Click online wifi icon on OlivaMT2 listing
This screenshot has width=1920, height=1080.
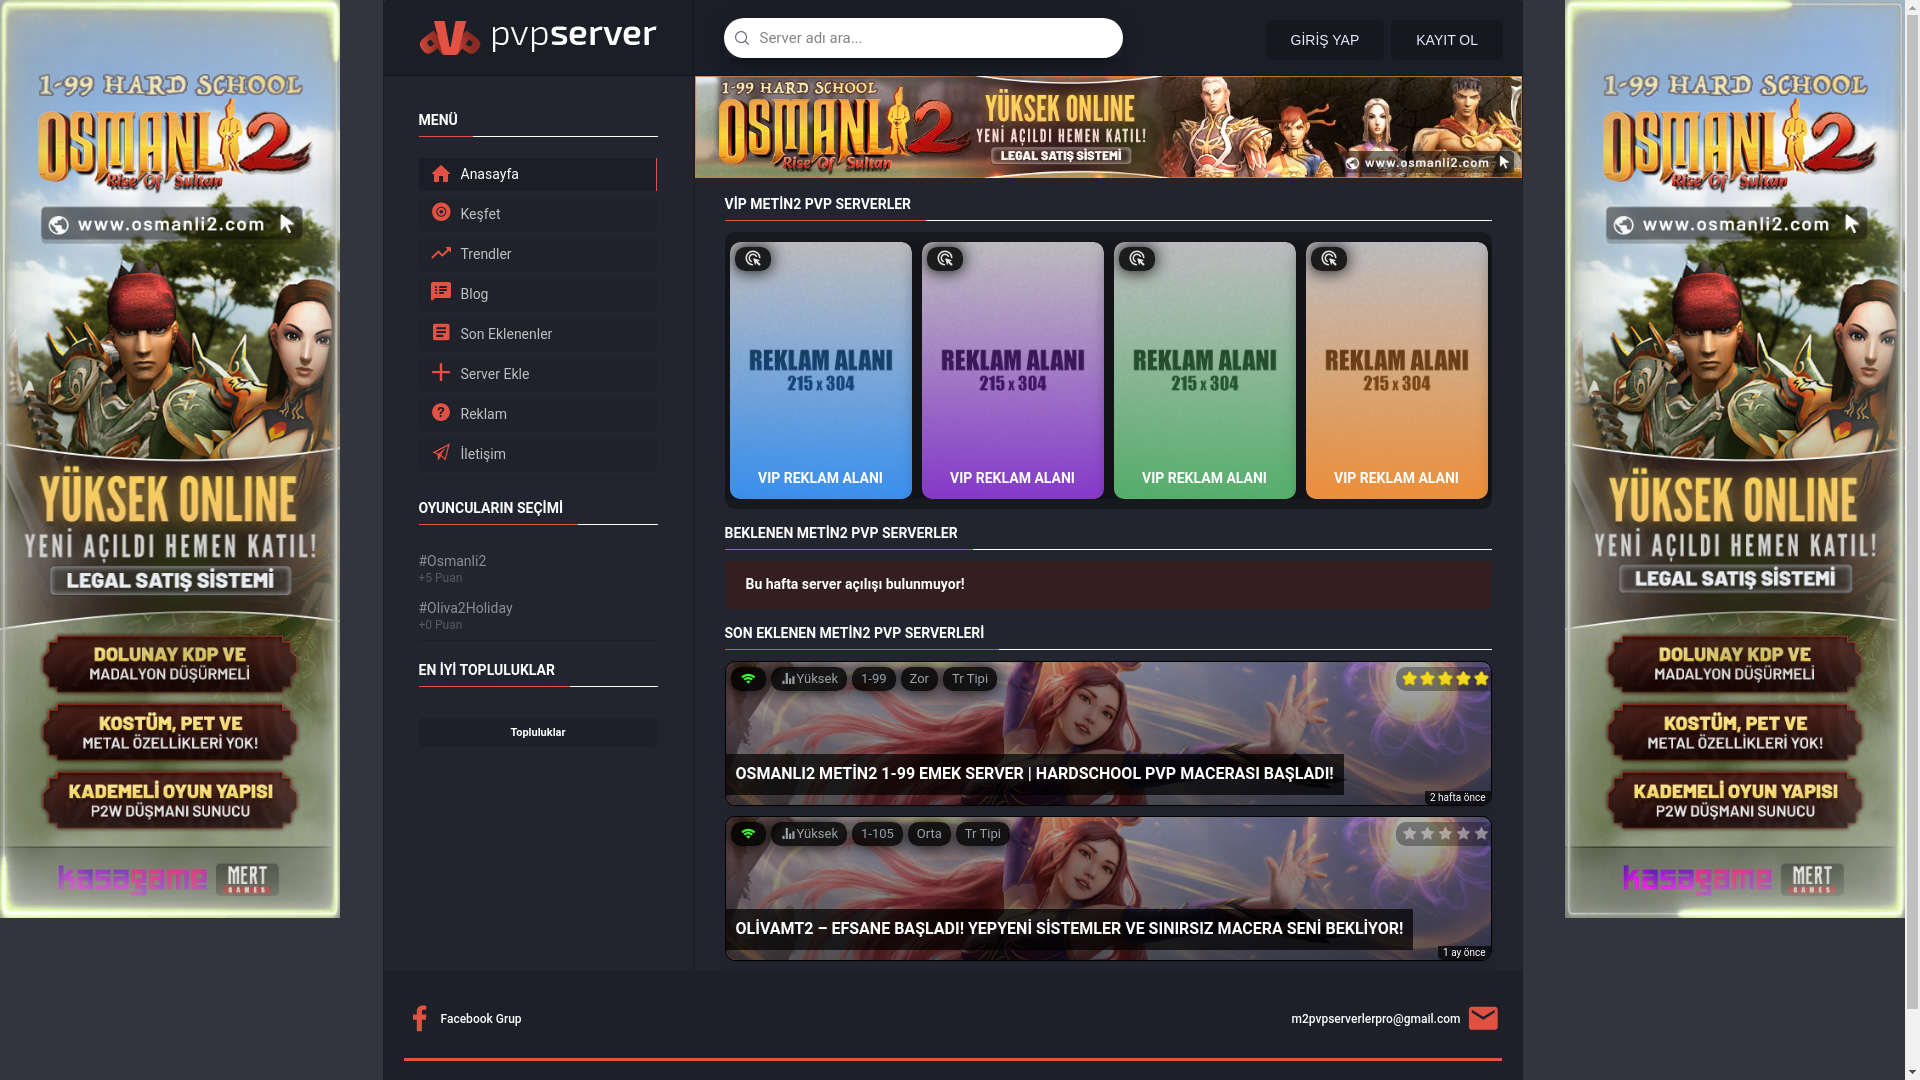pyautogui.click(x=748, y=834)
